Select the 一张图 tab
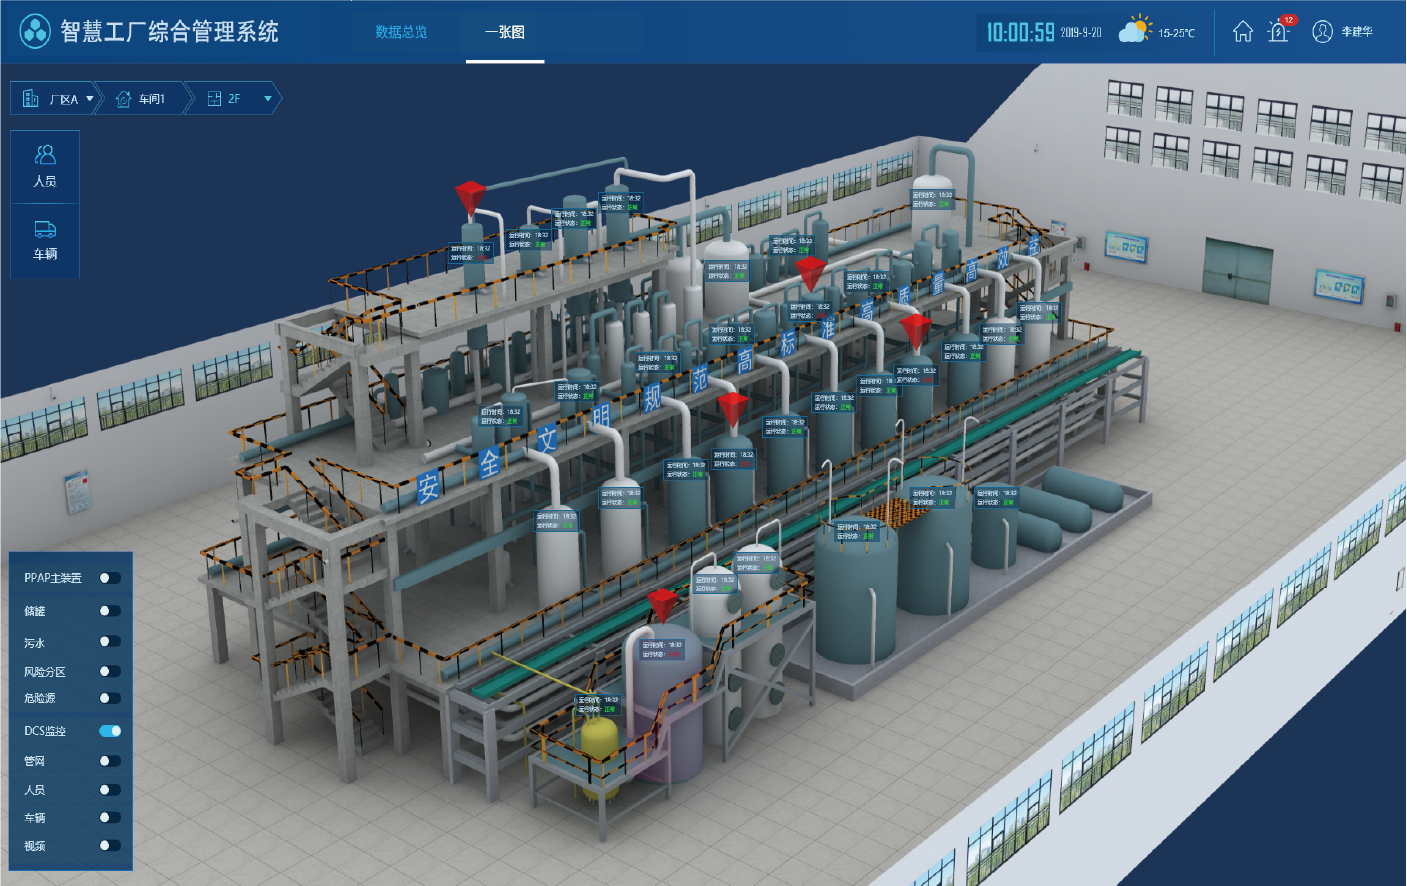This screenshot has height=886, width=1407. click(505, 32)
